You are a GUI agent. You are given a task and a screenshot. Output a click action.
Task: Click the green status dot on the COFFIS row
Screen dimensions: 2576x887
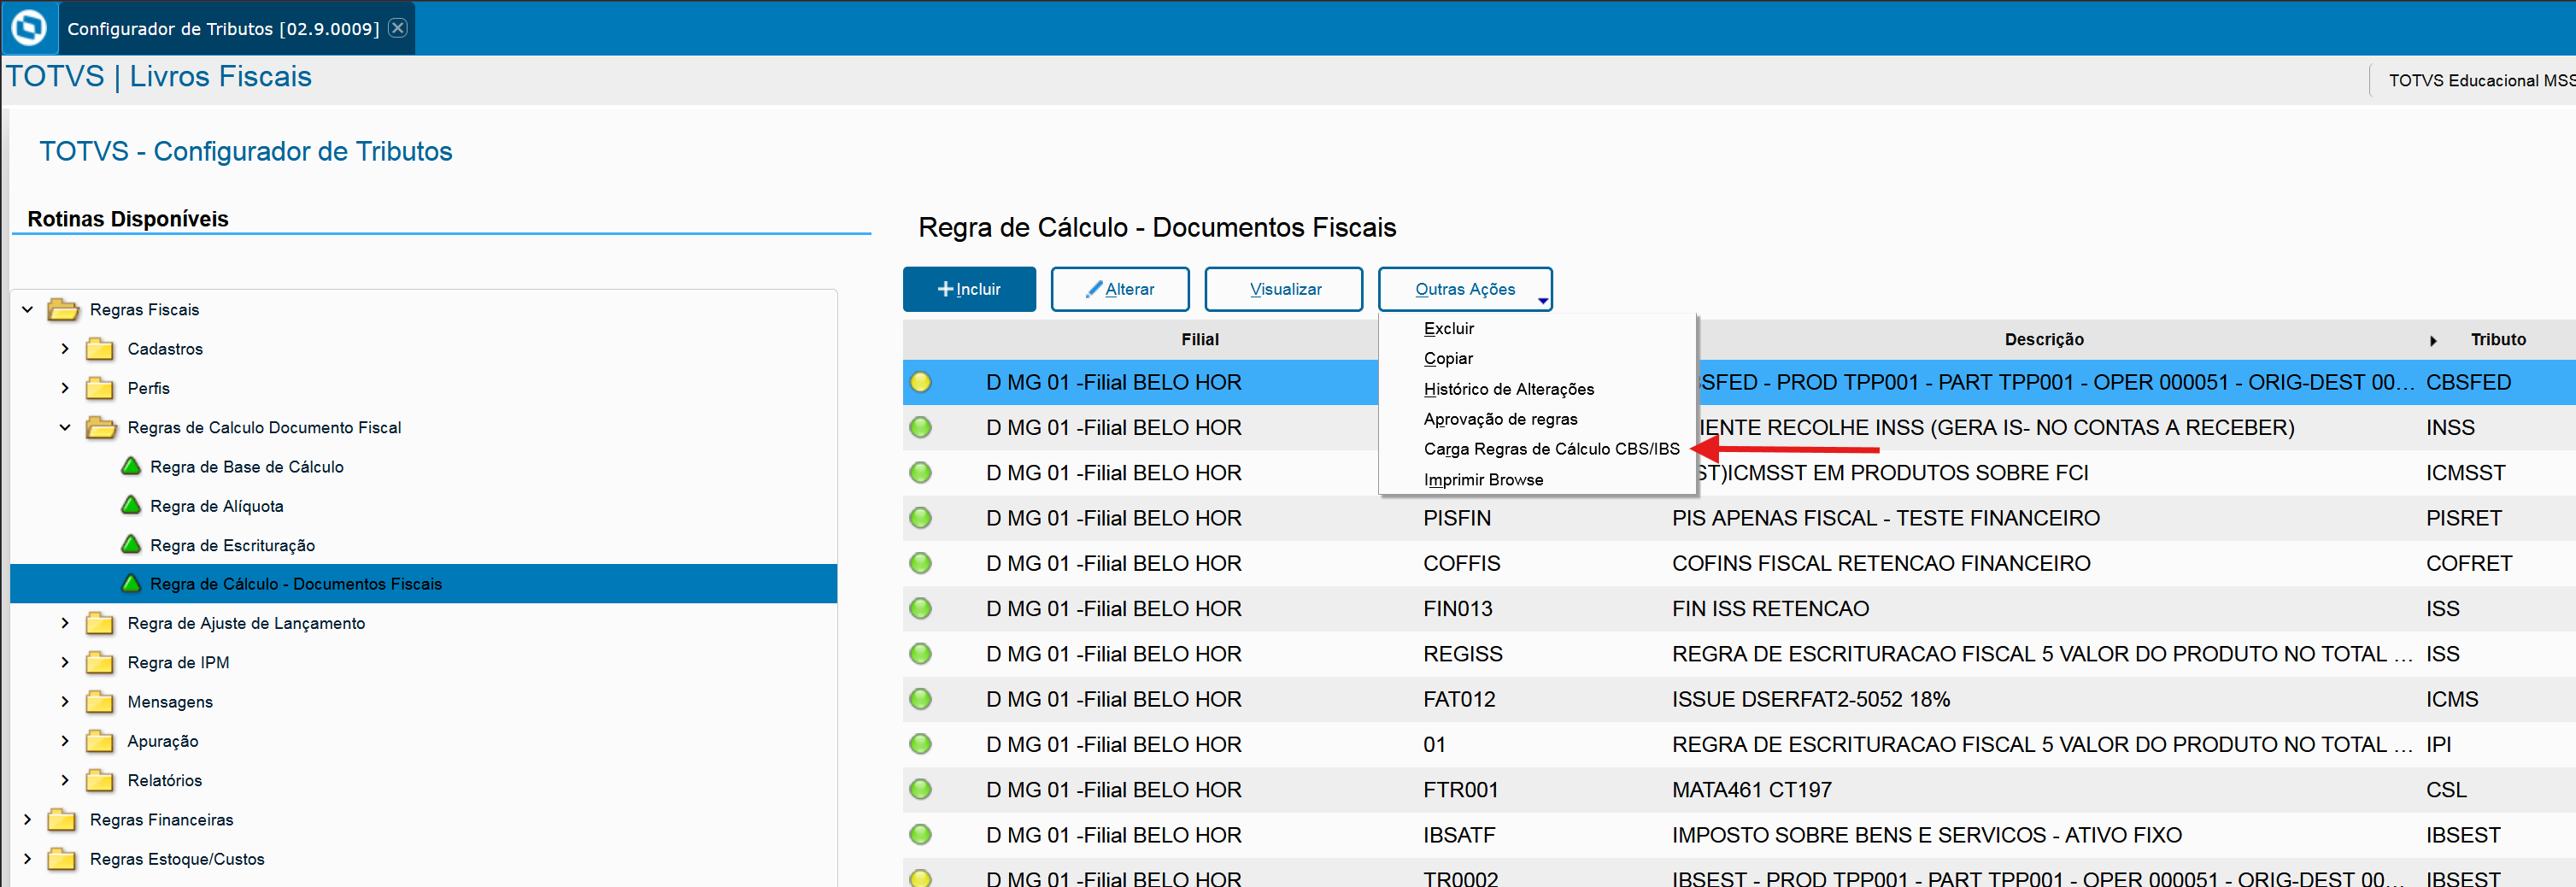pyautogui.click(x=920, y=563)
